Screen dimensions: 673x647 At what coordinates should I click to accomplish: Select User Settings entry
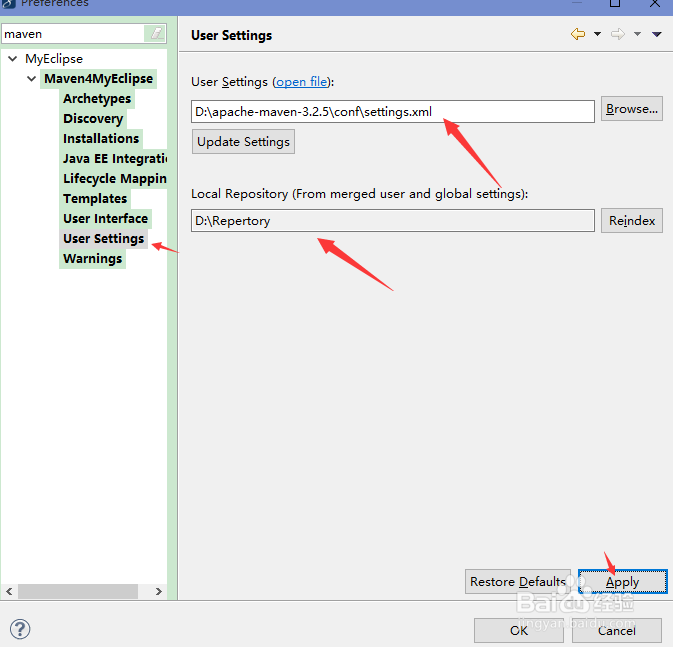pyautogui.click(x=103, y=238)
